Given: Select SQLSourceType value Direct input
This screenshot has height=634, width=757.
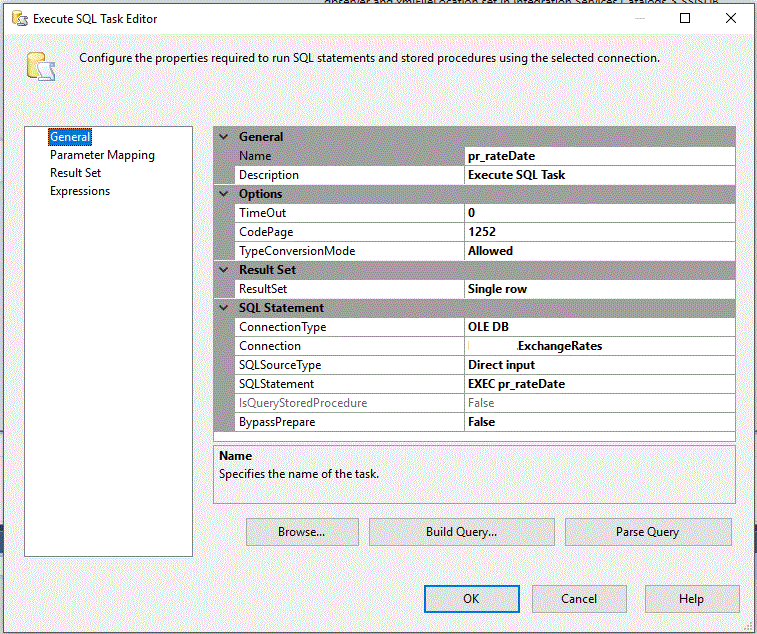Looking at the screenshot, I should click(x=600, y=365).
